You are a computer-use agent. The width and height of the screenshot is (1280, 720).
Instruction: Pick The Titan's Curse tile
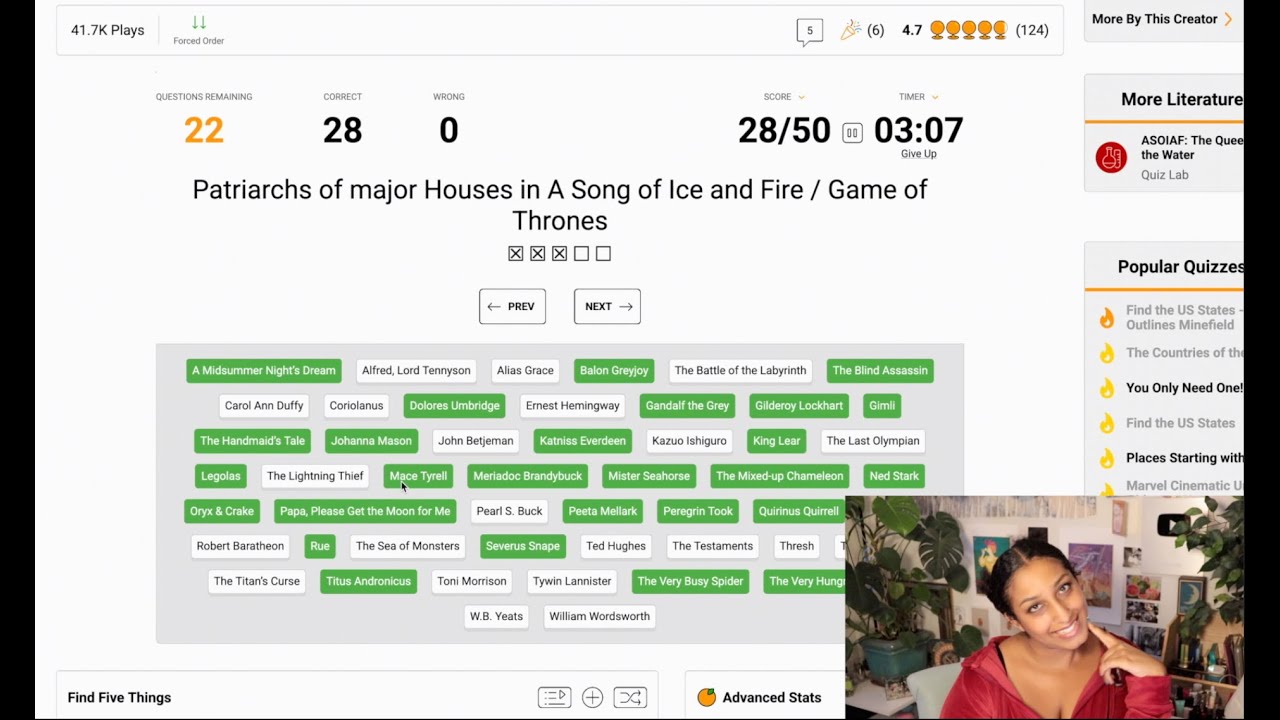257,581
